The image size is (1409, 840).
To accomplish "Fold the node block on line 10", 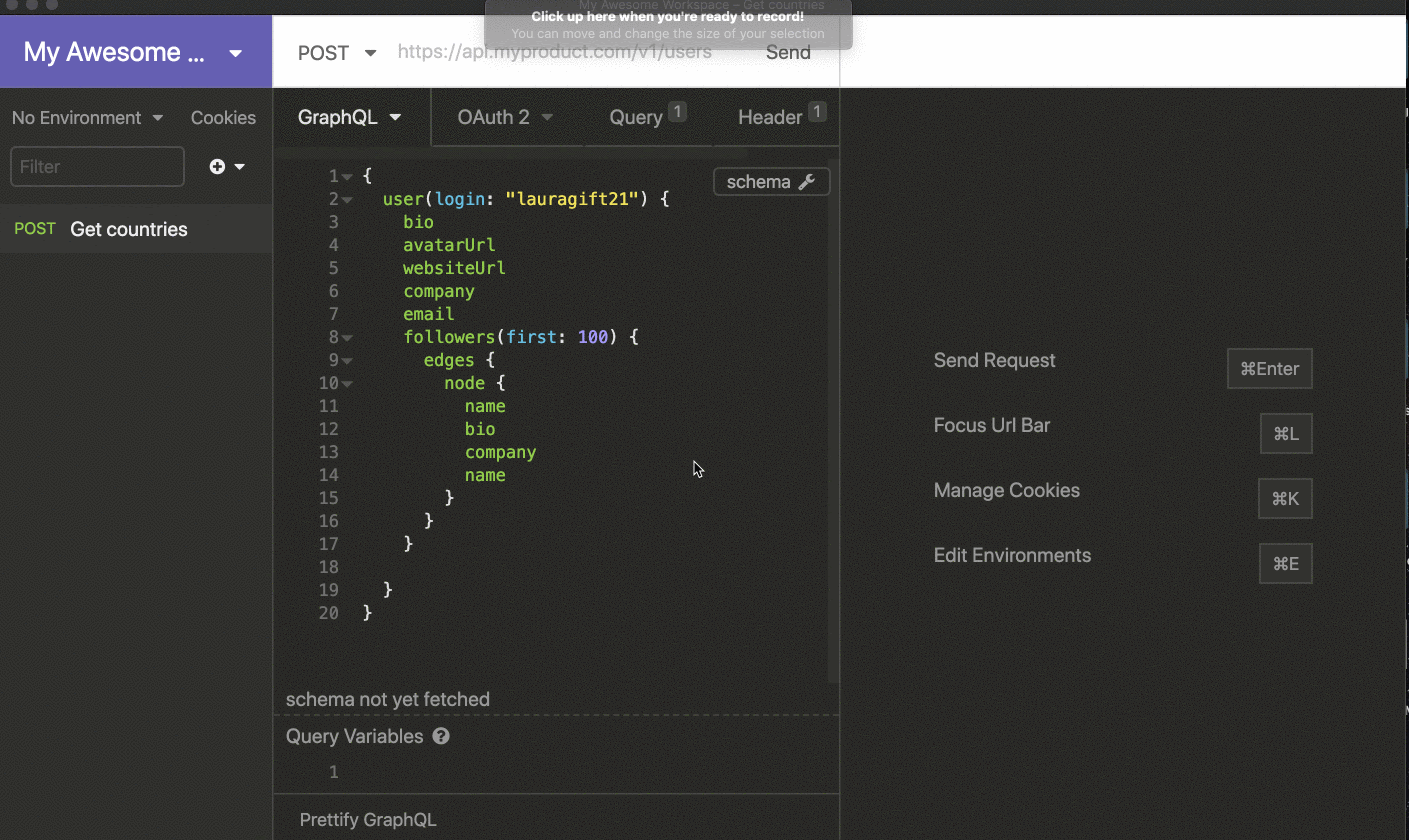I will pyautogui.click(x=347, y=384).
